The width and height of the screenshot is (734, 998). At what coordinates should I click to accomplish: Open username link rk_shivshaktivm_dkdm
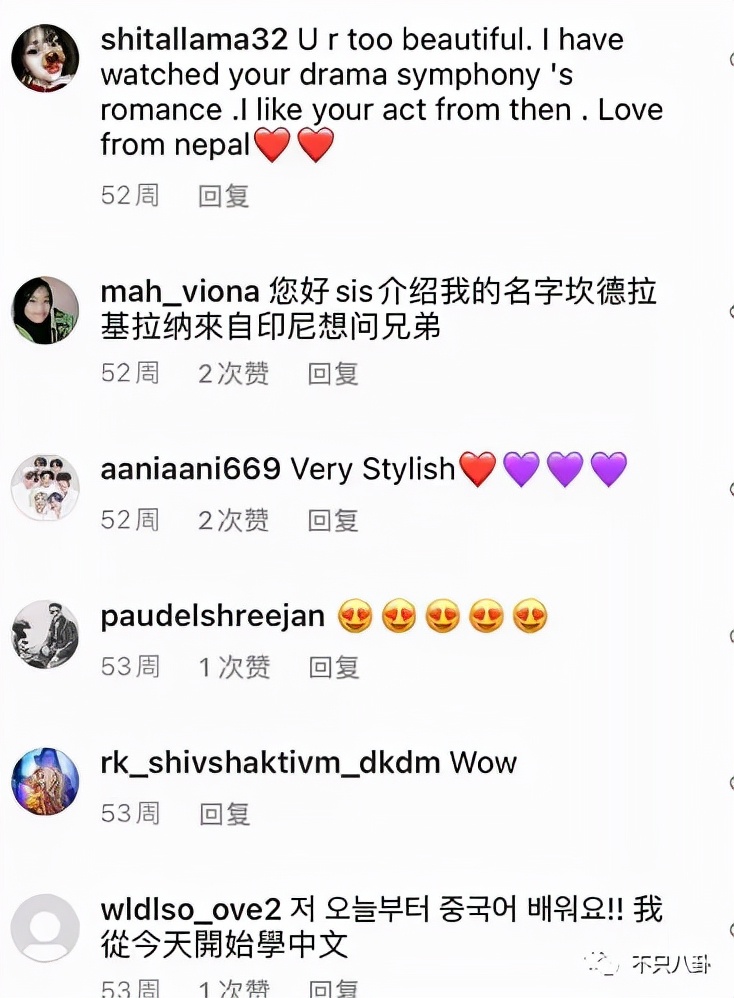tap(271, 763)
